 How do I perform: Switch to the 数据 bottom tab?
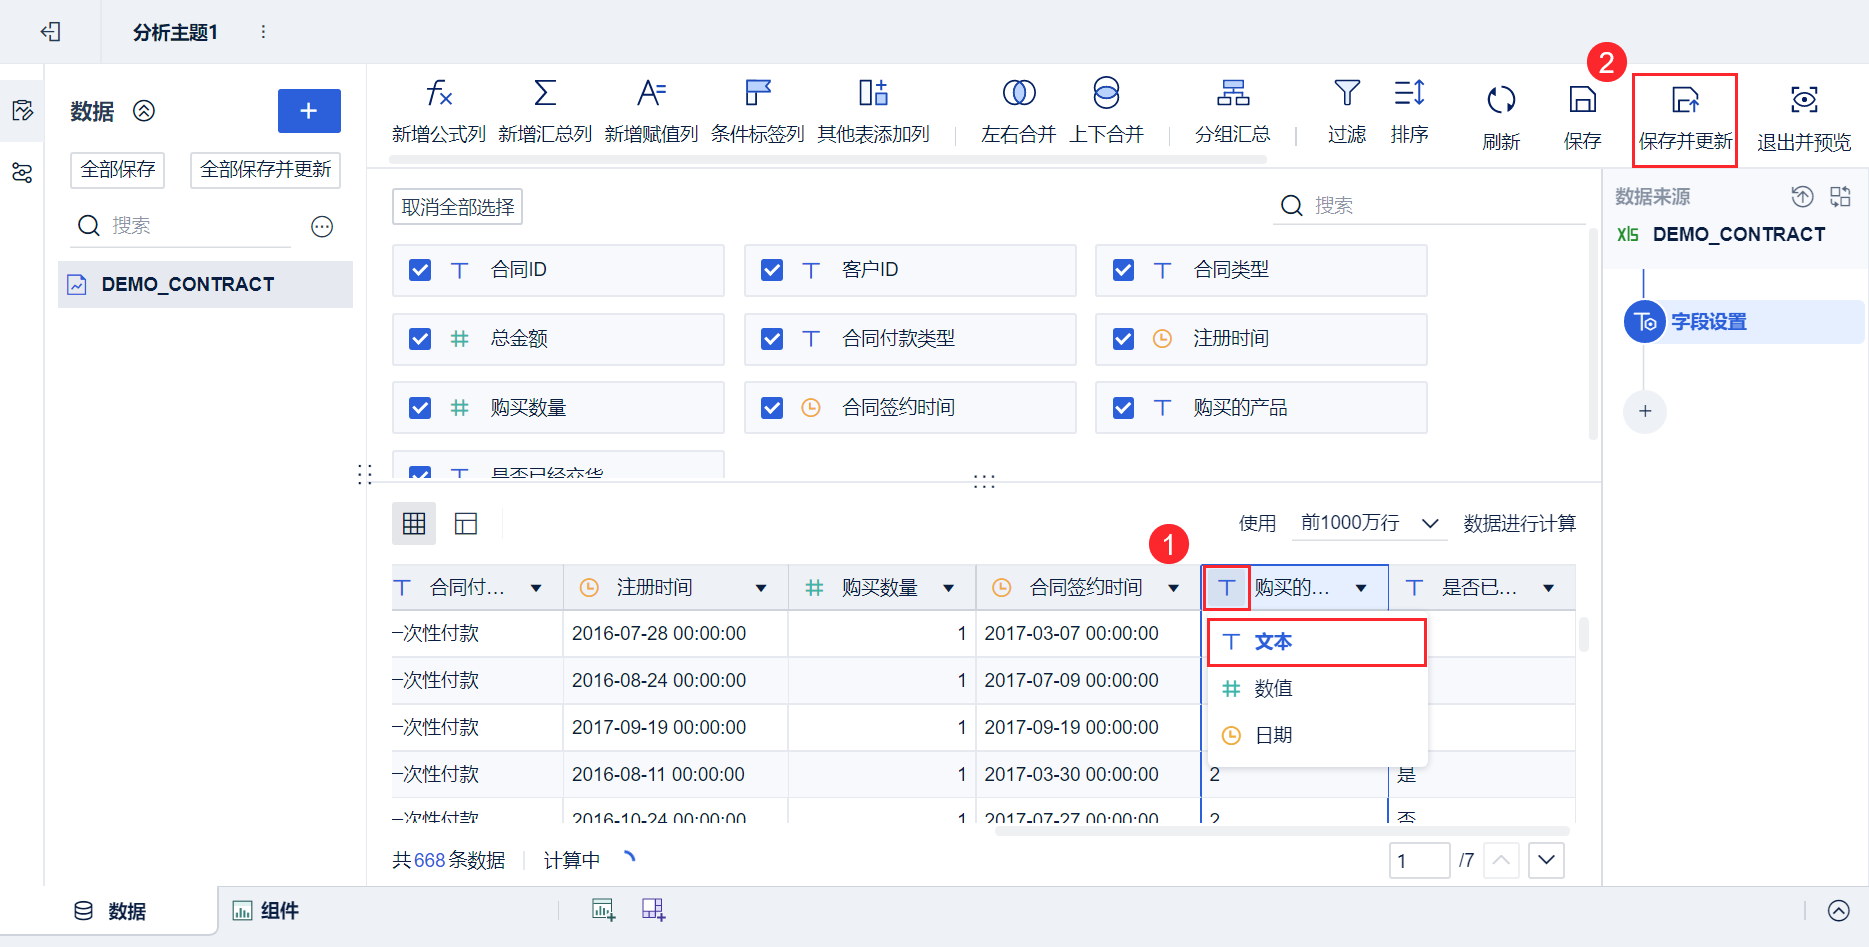click(x=110, y=911)
